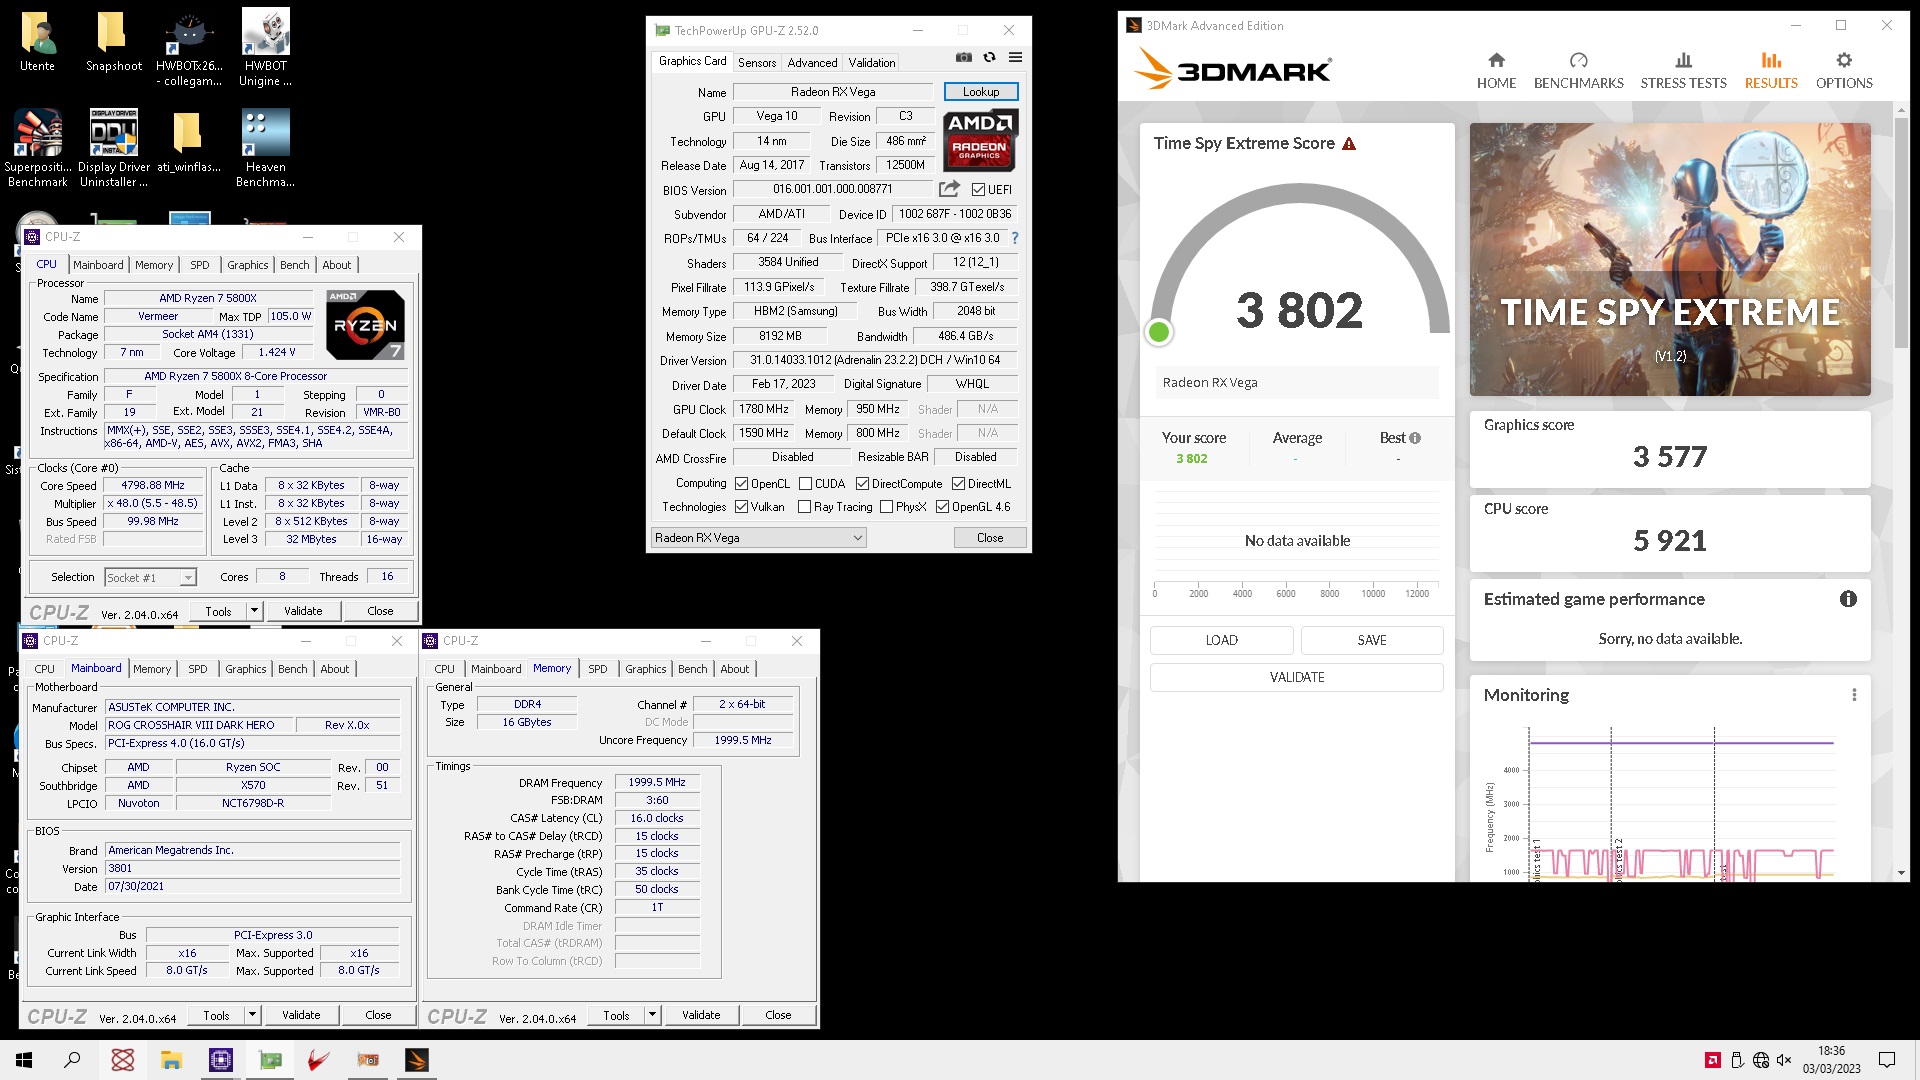The image size is (1920, 1080).
Task: Switch to Validation tab in GPU-Z
Action: click(x=872, y=62)
